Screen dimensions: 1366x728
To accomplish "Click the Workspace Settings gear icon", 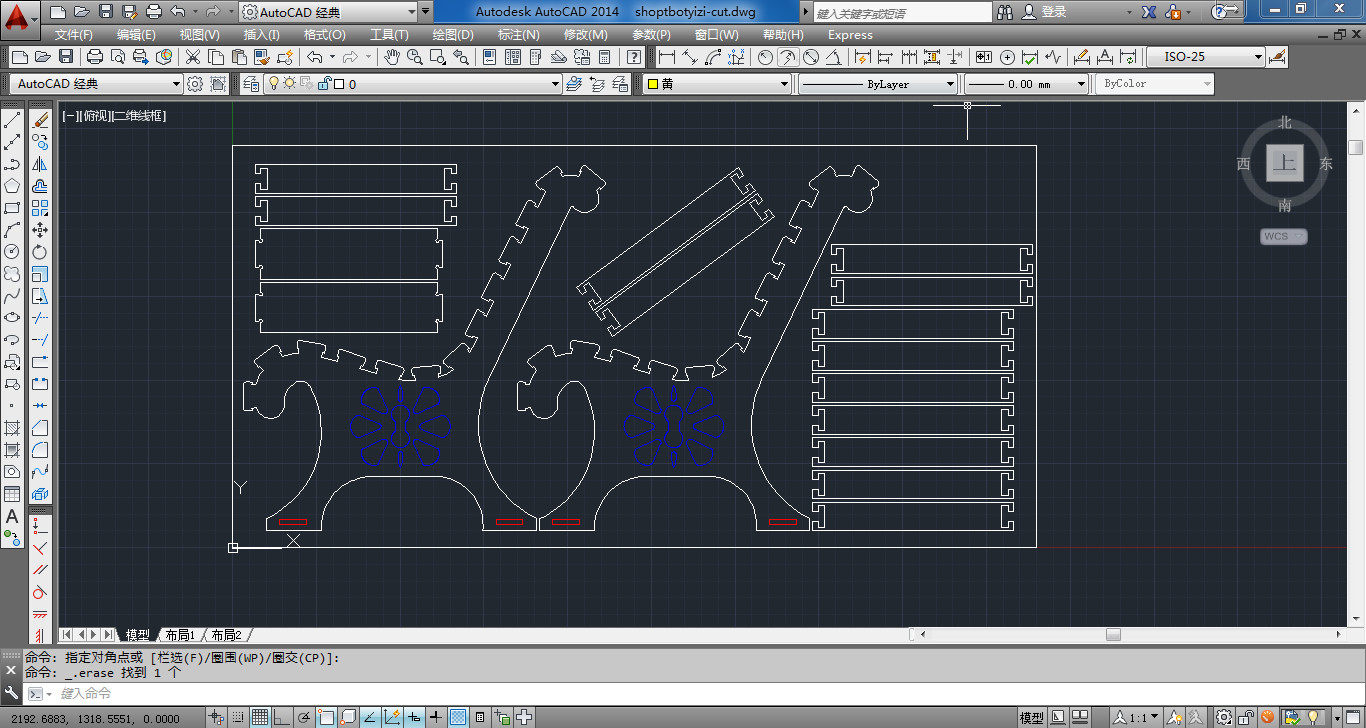I will [195, 84].
